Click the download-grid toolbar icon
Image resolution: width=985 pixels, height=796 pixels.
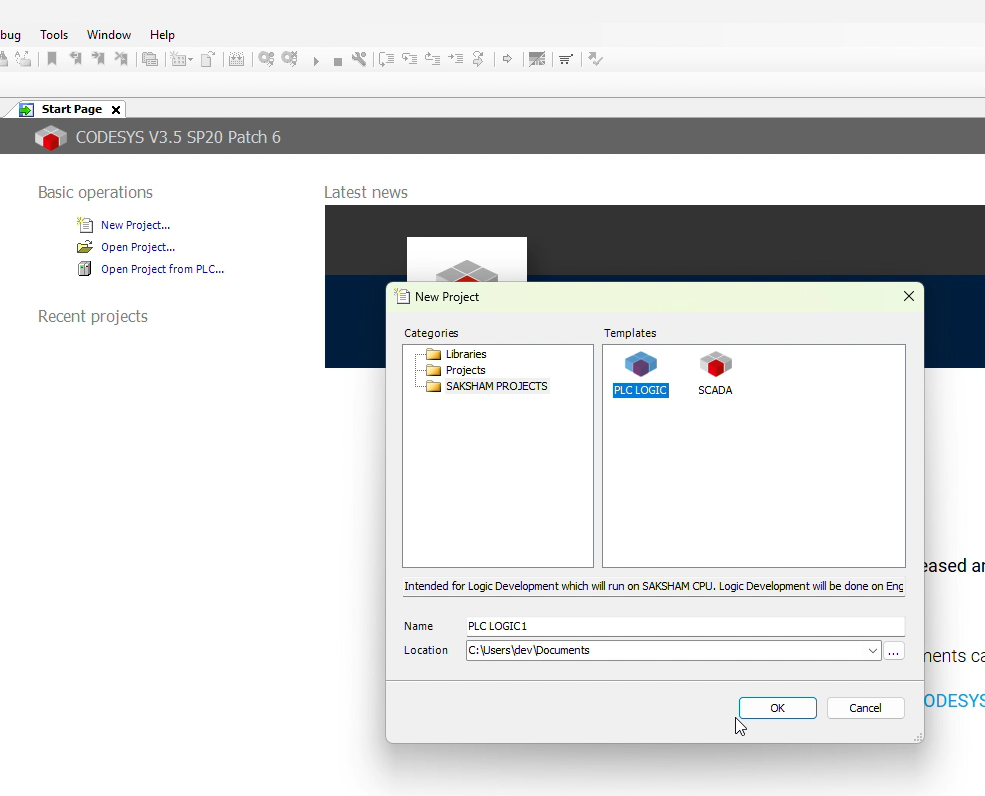click(236, 59)
